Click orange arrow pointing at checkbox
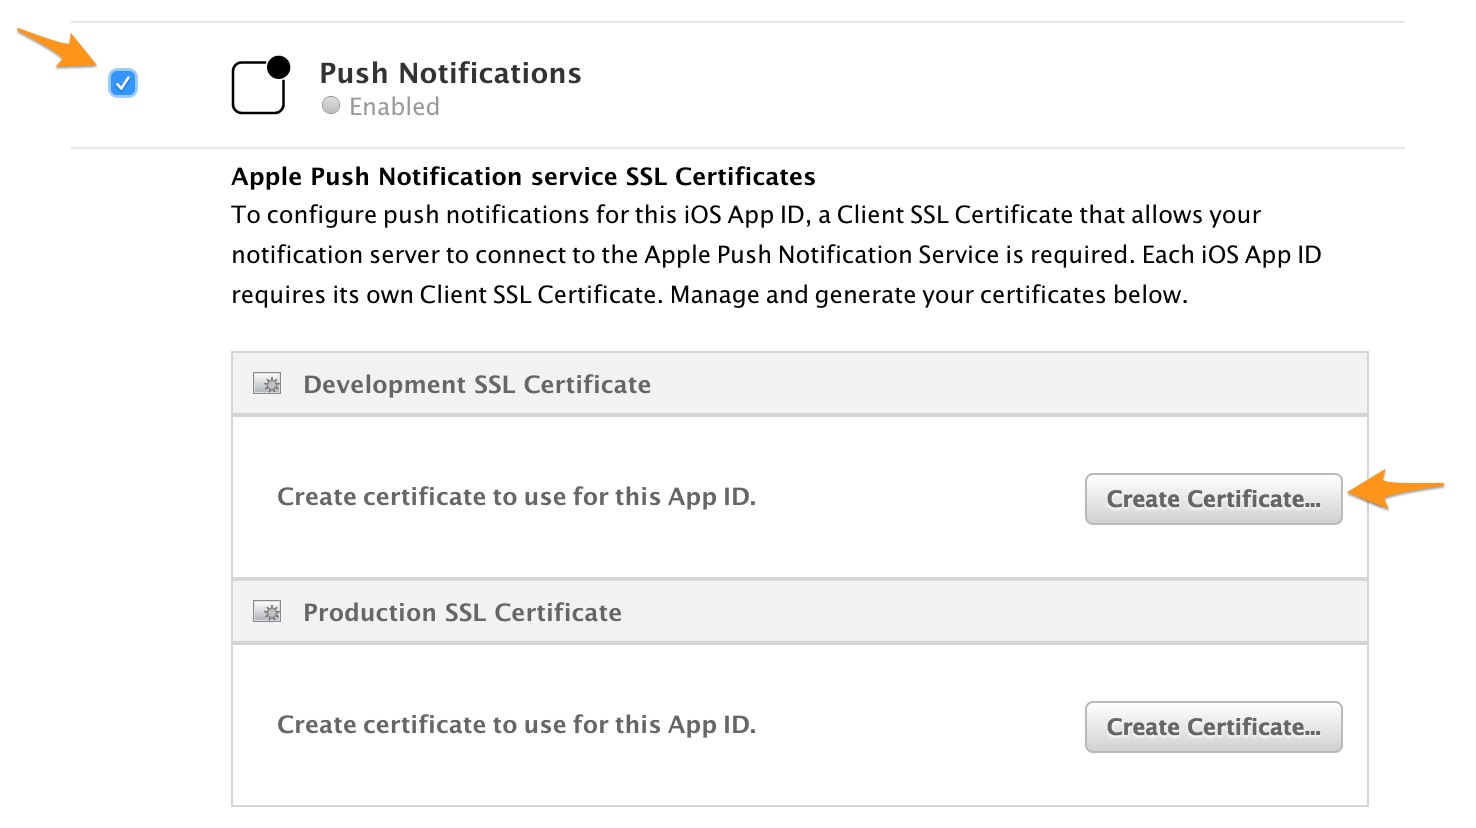The image size is (1476, 828). [57, 48]
